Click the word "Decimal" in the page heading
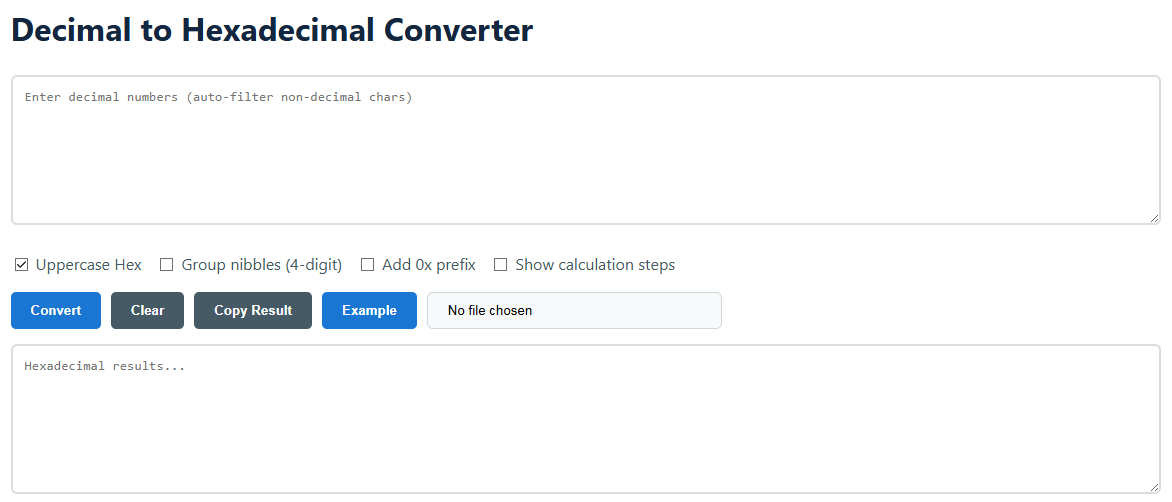The width and height of the screenshot is (1172, 502). tap(71, 30)
